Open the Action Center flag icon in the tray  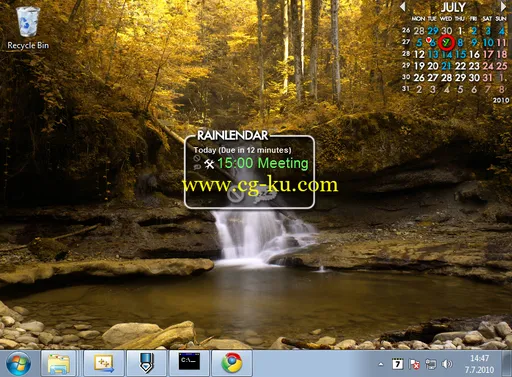coord(414,364)
